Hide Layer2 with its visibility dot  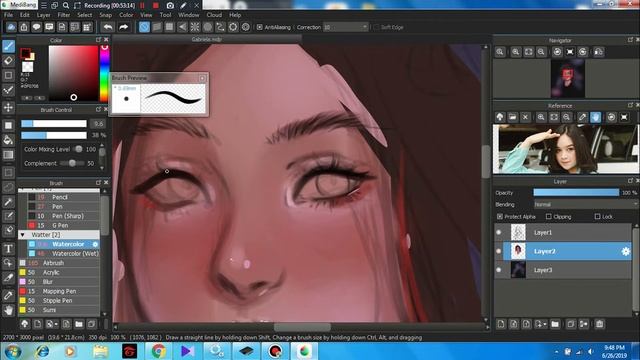tap(499, 251)
